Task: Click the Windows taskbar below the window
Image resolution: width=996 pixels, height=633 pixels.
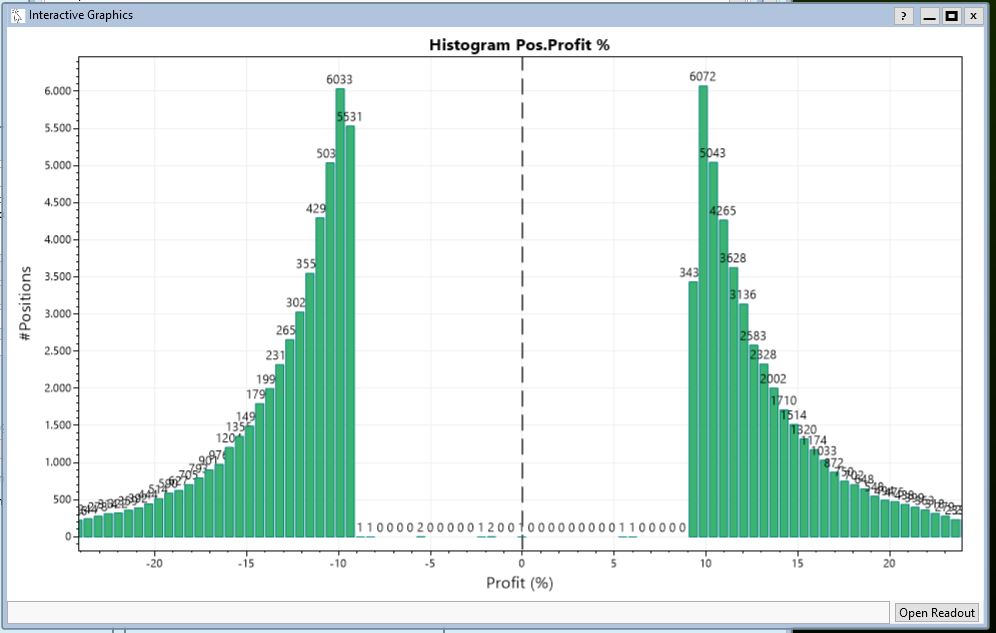Action: tap(500, 629)
